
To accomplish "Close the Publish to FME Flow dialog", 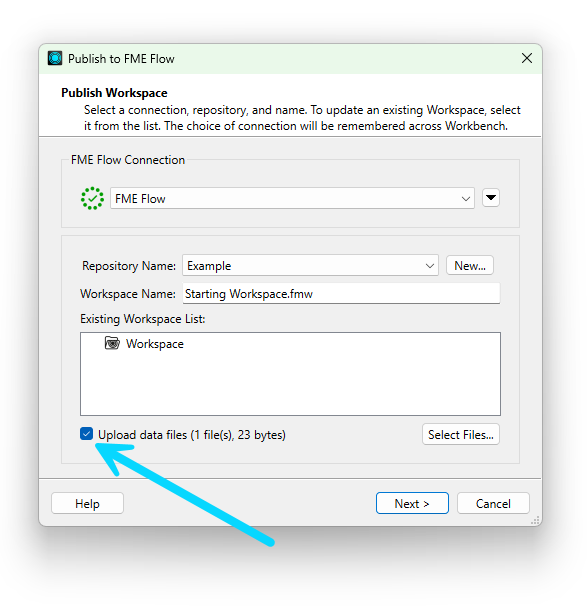I will pyautogui.click(x=527, y=58).
